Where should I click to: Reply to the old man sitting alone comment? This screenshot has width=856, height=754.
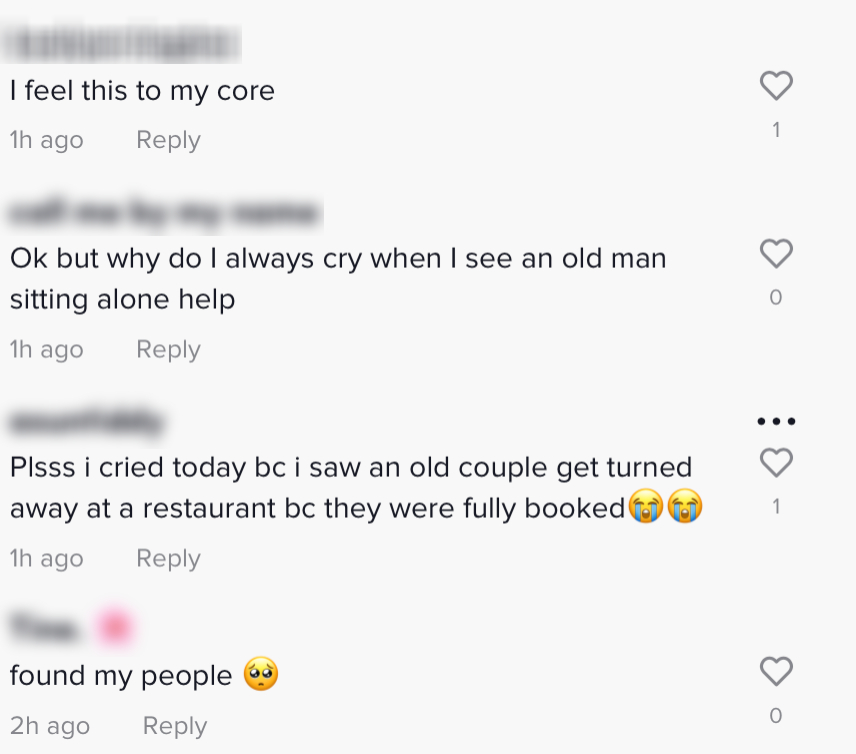[168, 350]
